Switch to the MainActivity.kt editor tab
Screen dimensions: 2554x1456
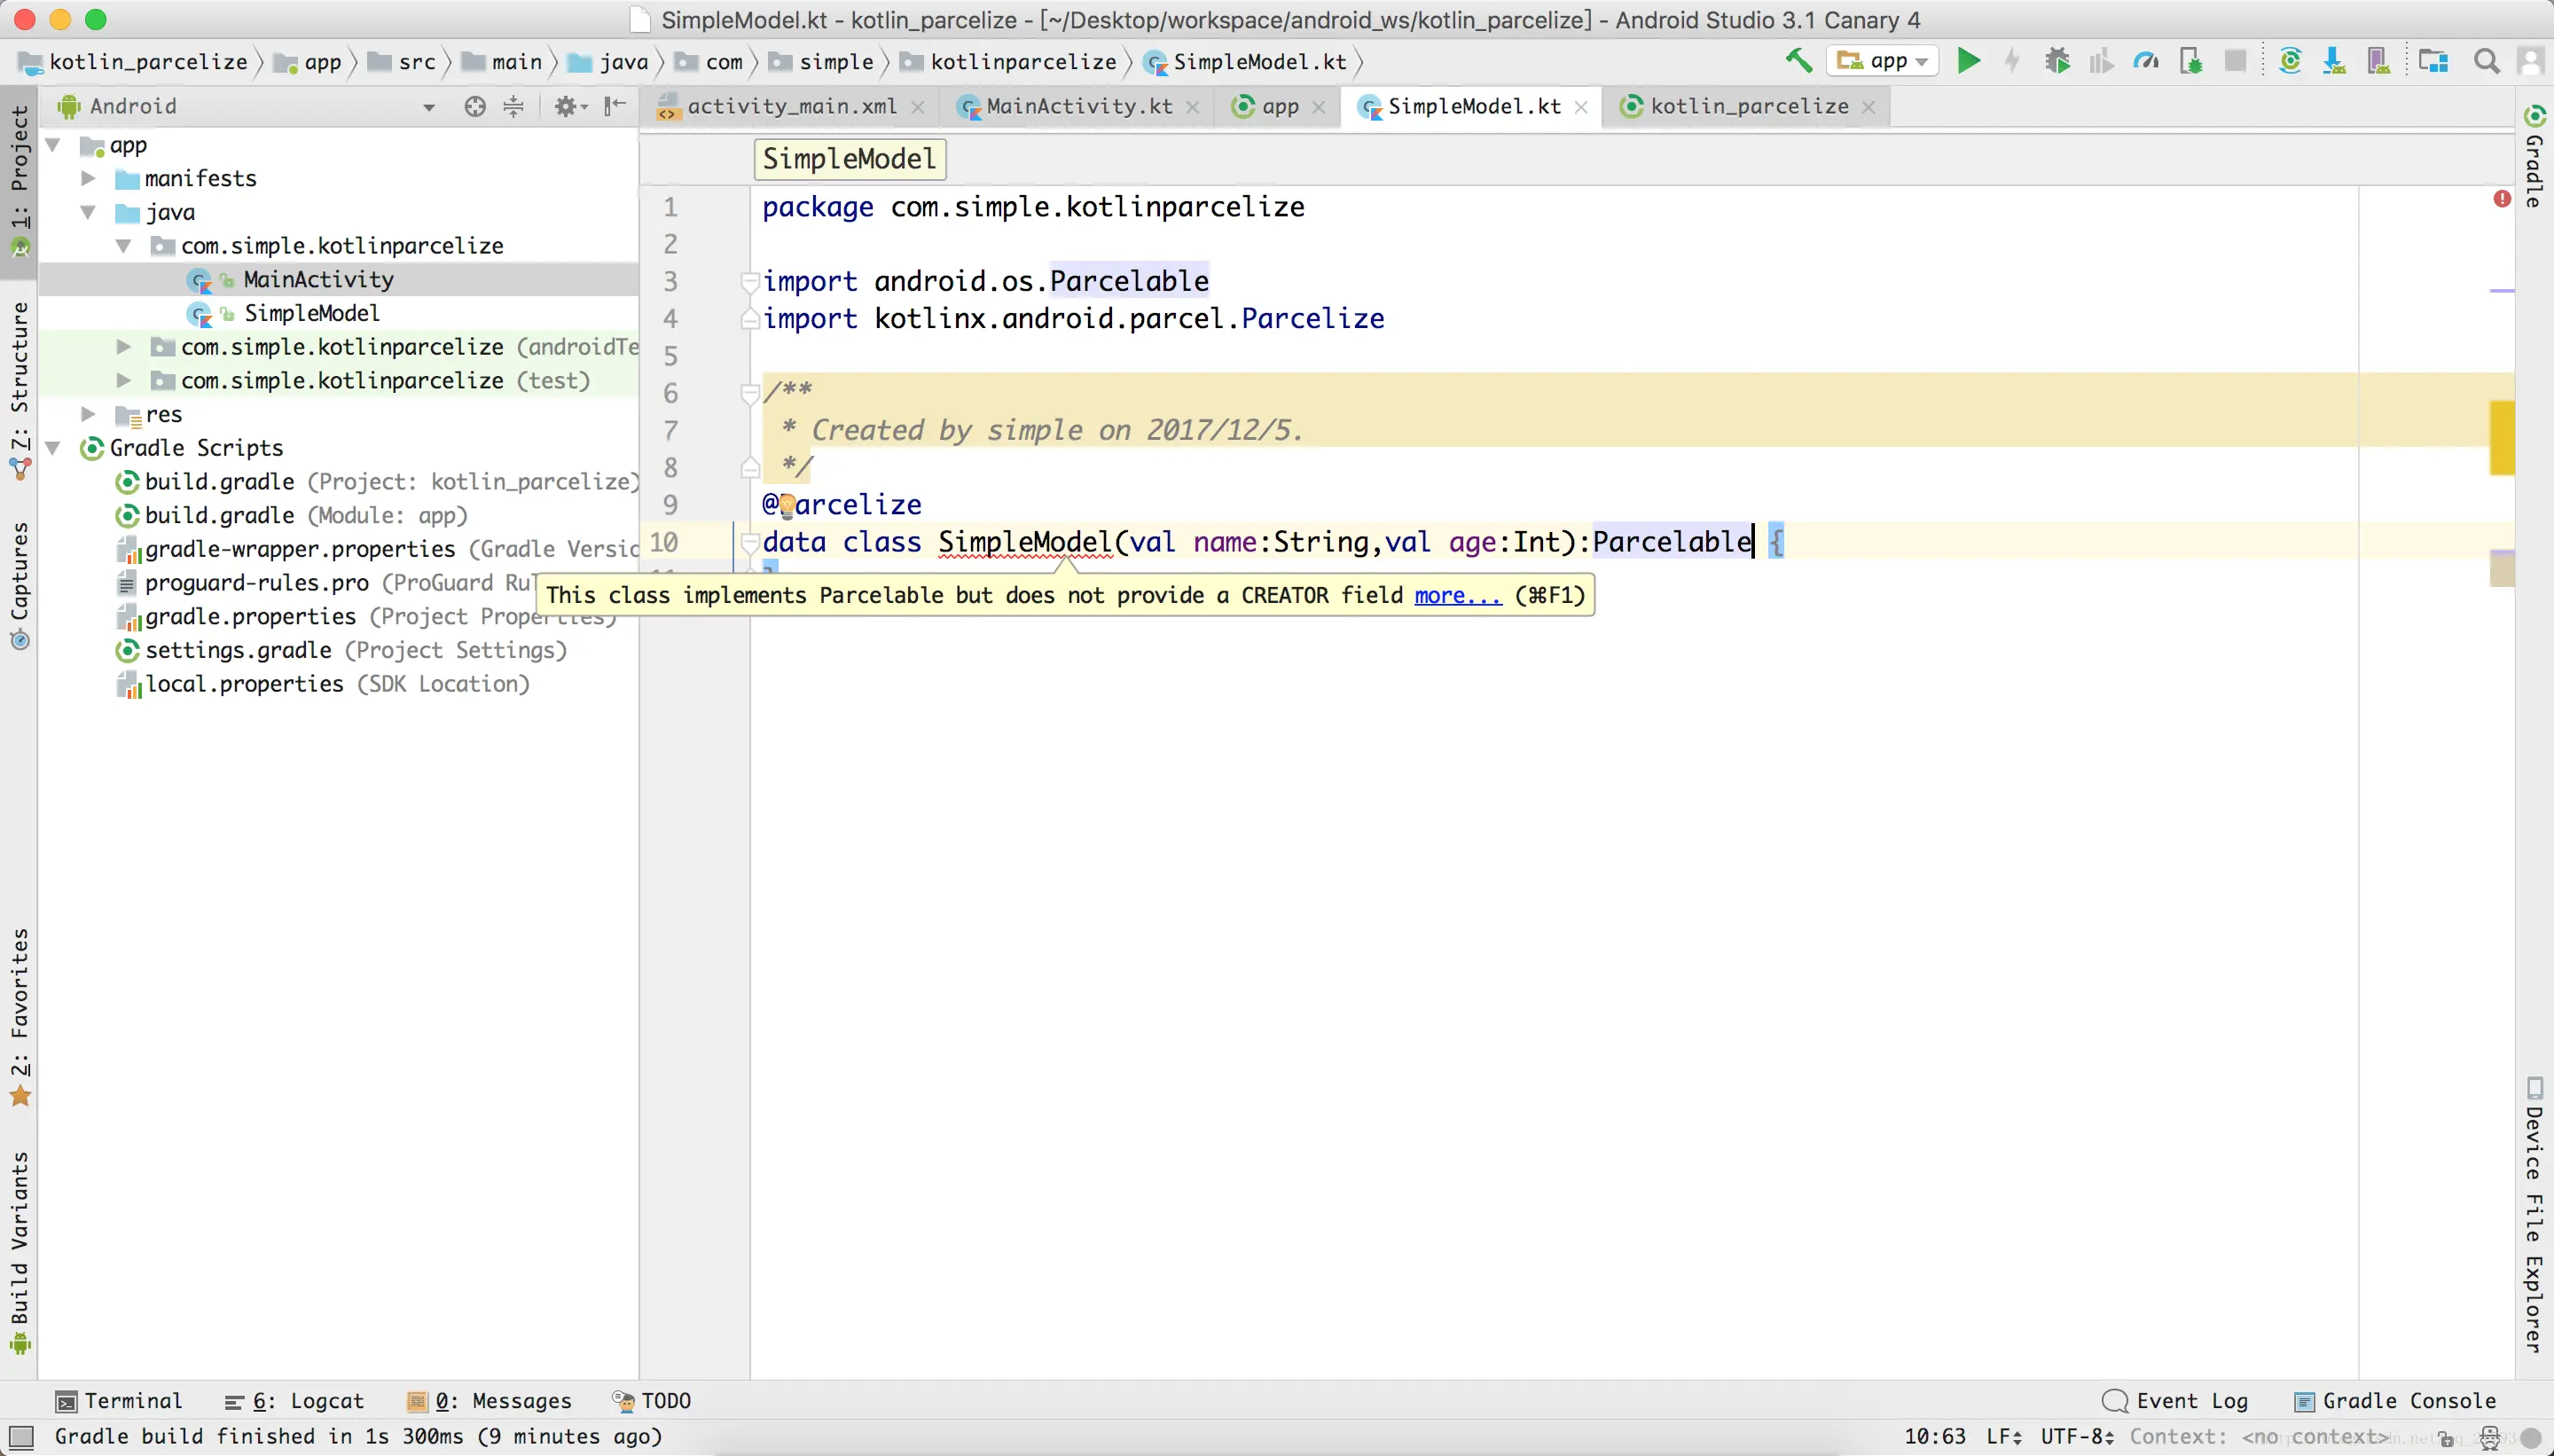(1078, 106)
